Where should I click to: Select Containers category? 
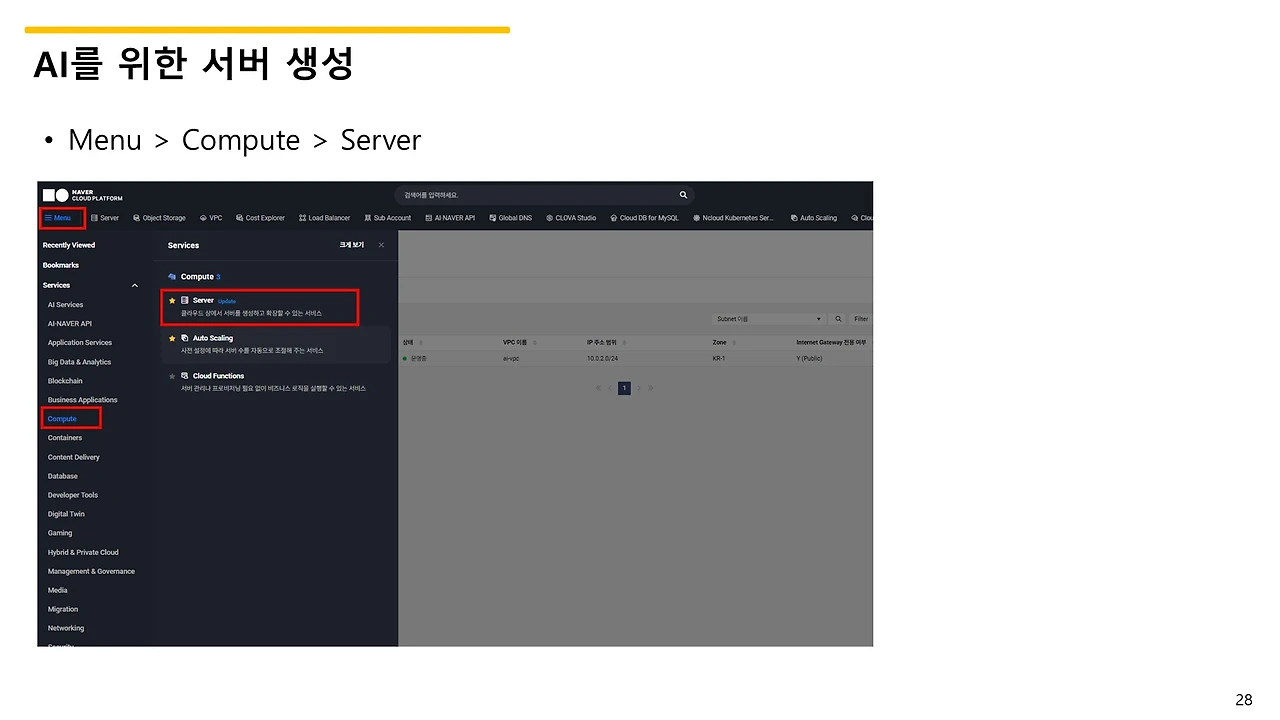(x=65, y=438)
